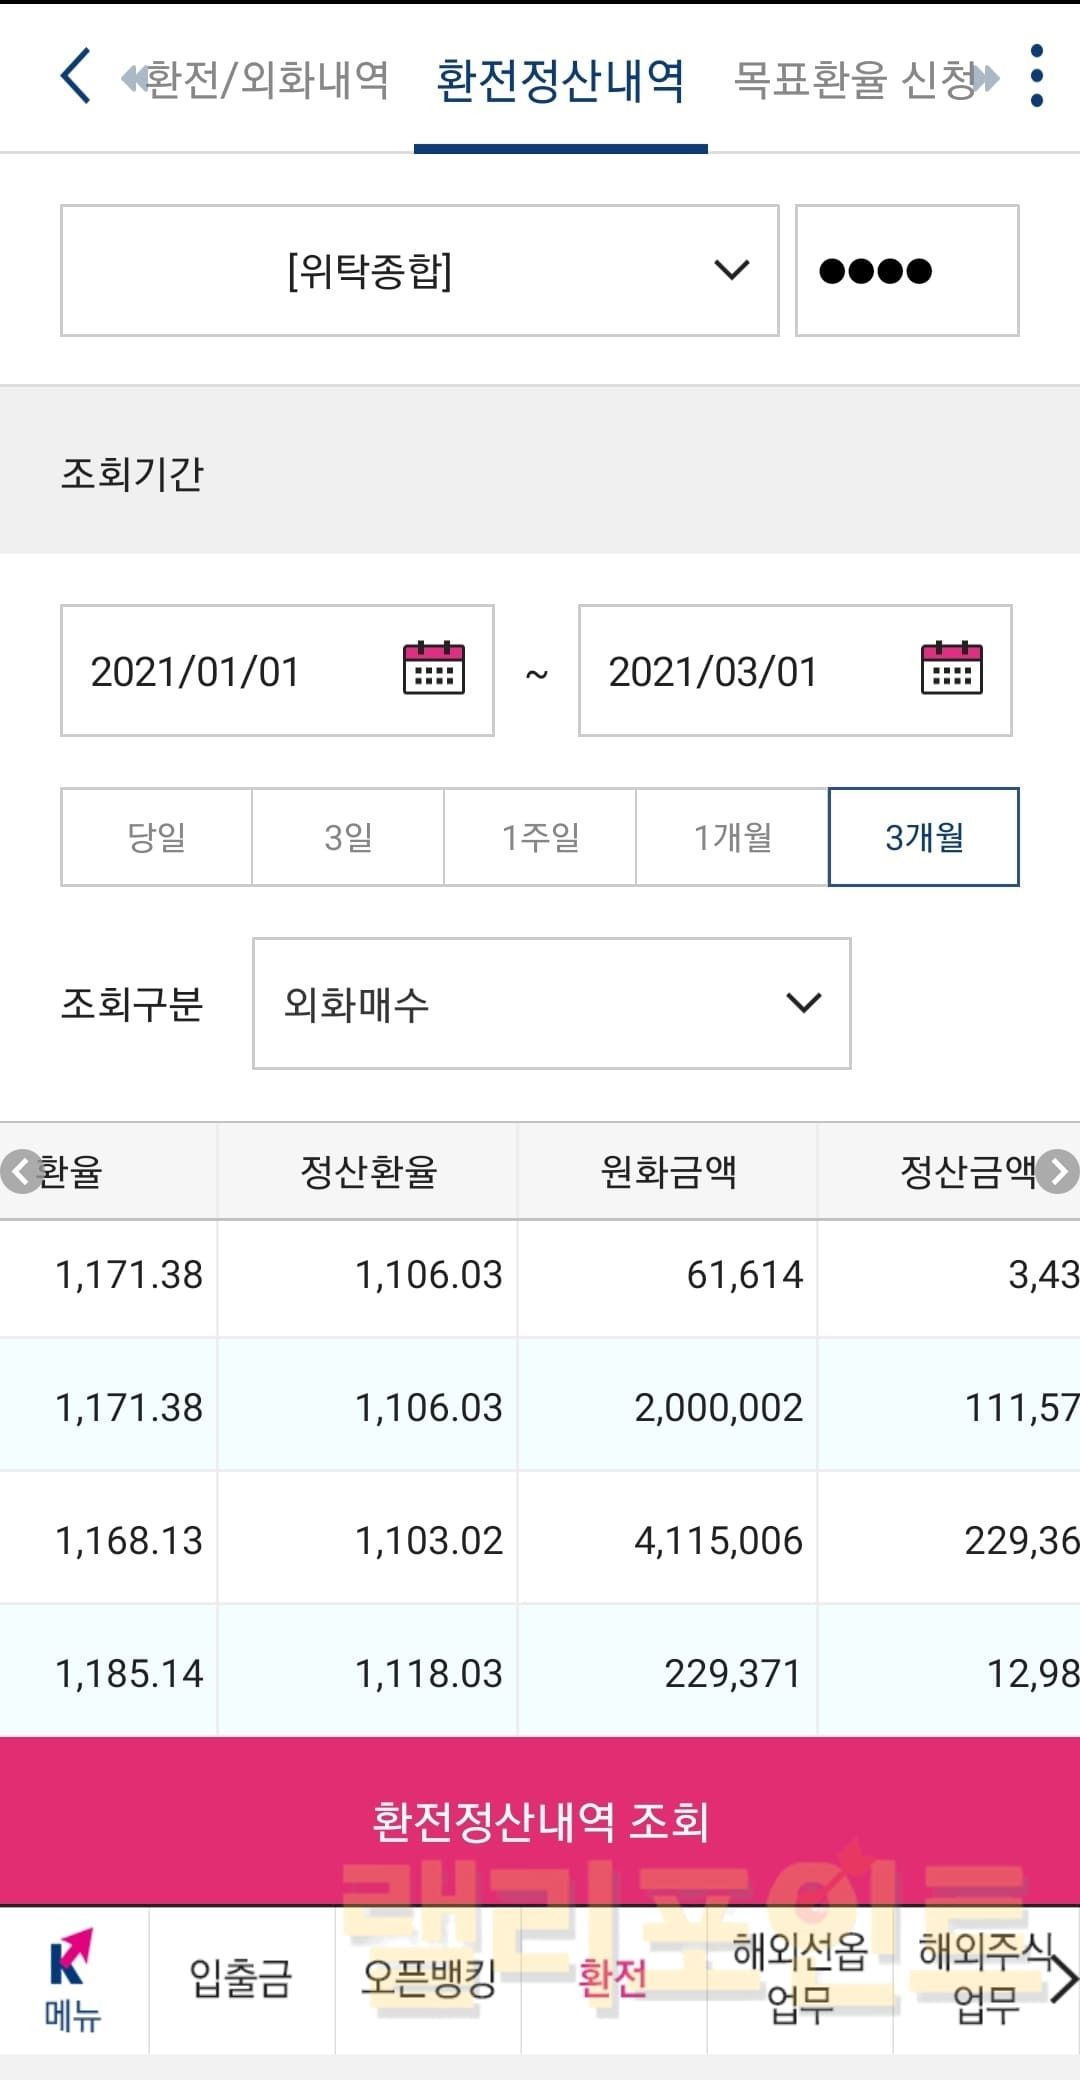This screenshot has width=1080, height=2080.
Task: Open the K 메뉴 main menu
Action: point(73,1980)
